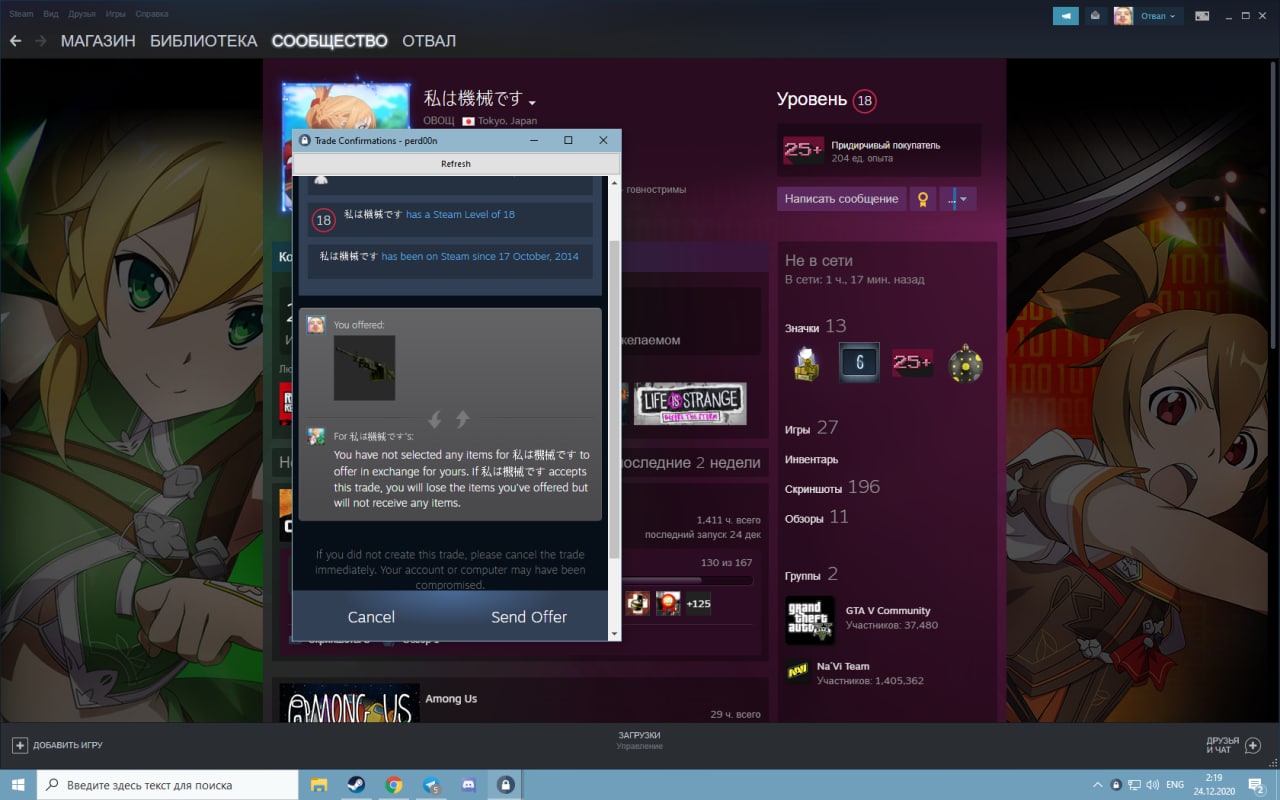Send Offer in trade confirmation
The width and height of the screenshot is (1280, 800).
(529, 617)
